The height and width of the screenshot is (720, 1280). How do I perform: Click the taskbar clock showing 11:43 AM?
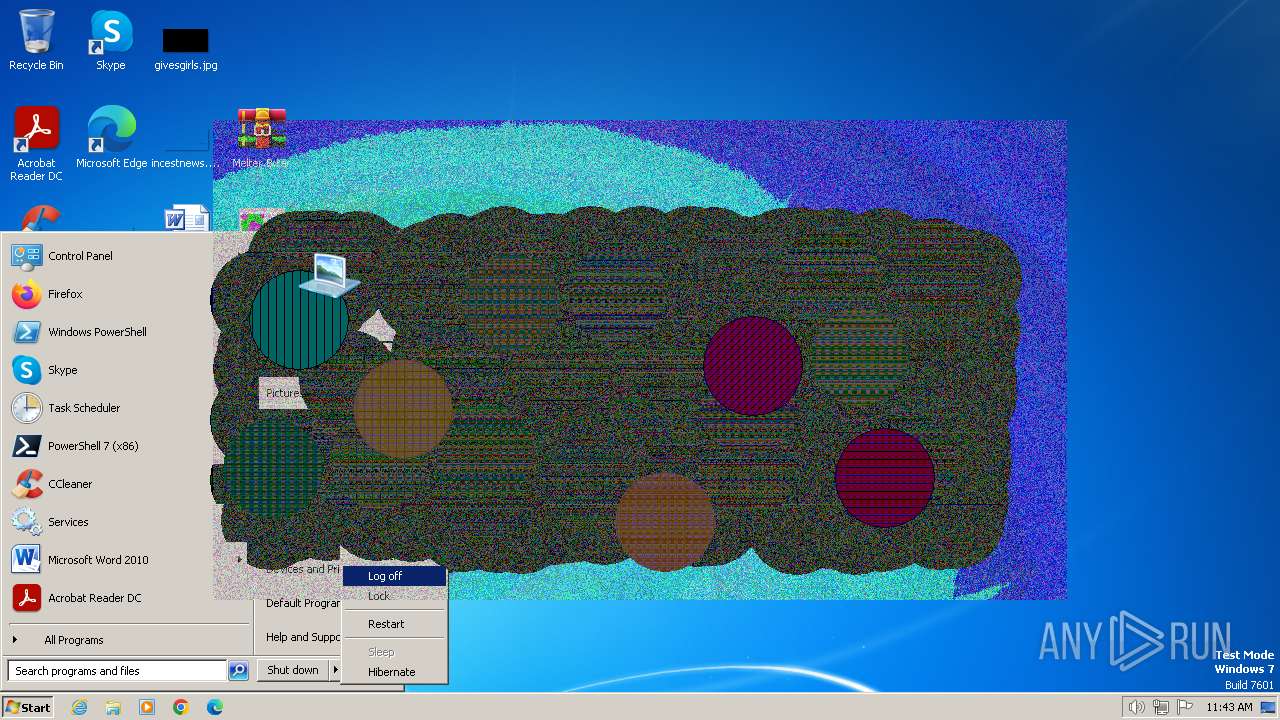1229,707
